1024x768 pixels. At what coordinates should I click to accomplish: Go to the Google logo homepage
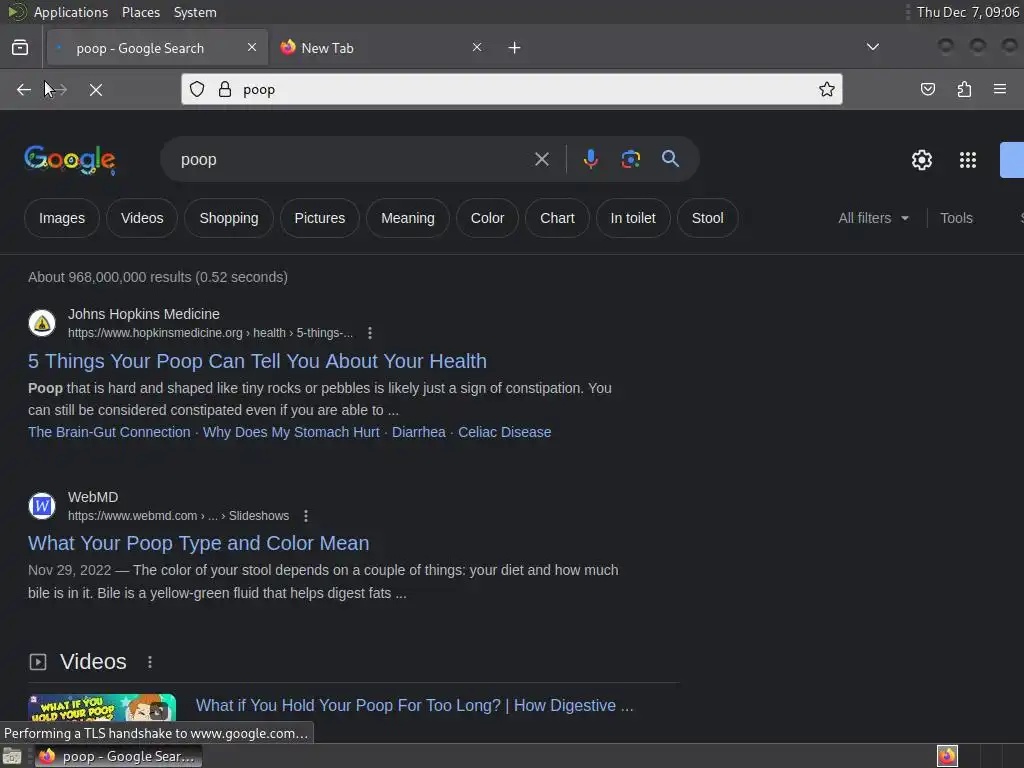(70, 159)
